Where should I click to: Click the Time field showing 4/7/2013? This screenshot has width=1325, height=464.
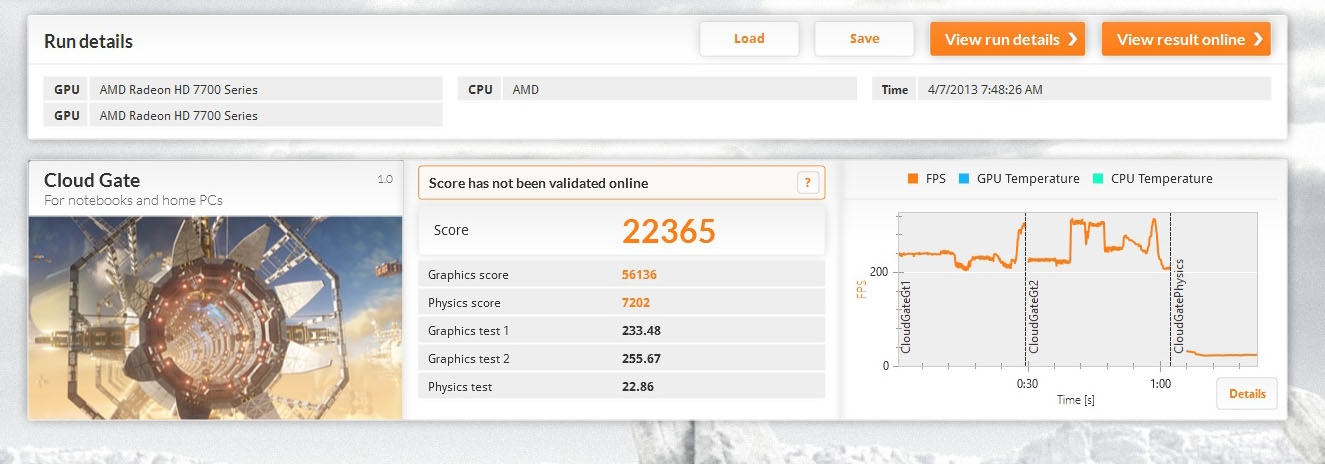pos(1071,89)
